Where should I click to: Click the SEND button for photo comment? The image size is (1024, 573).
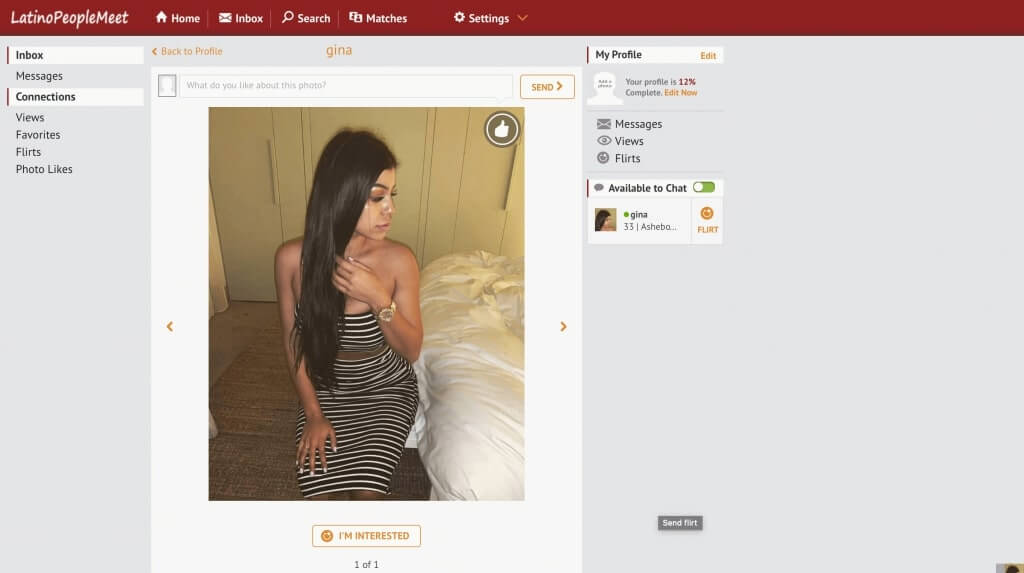pos(547,87)
